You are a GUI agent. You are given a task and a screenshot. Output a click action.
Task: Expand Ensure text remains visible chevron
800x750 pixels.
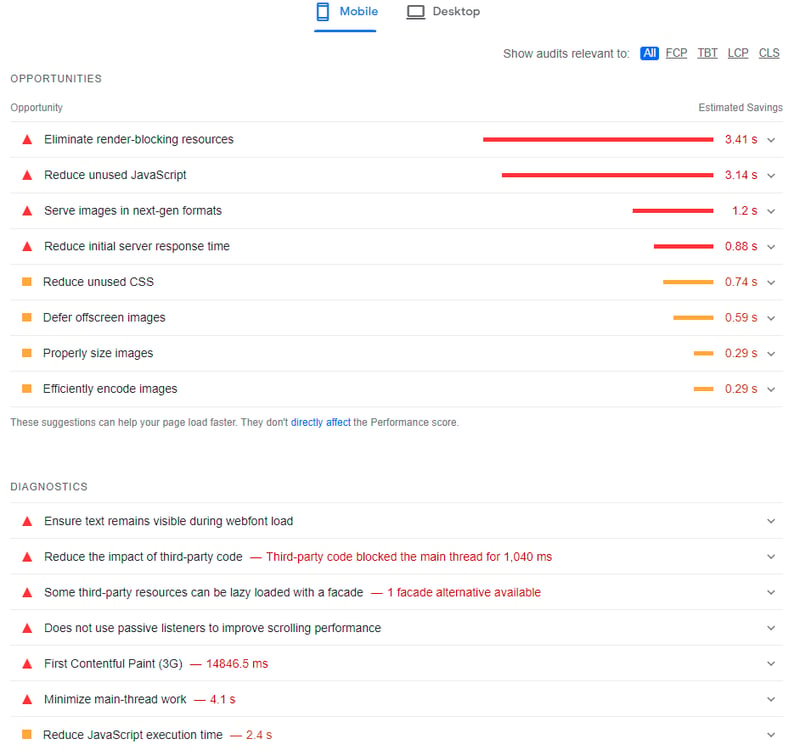(x=771, y=521)
